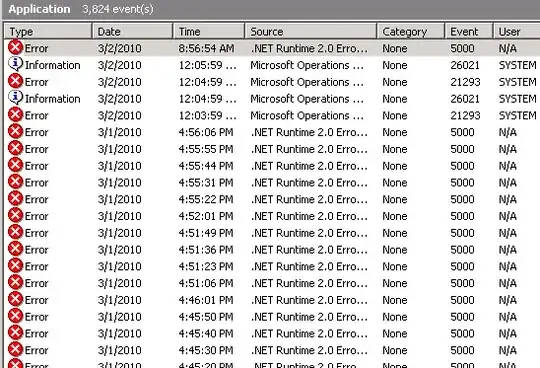The height and width of the screenshot is (368, 540).
Task: Click the error icon at 4:46:01 PM
Action: pos(15,299)
